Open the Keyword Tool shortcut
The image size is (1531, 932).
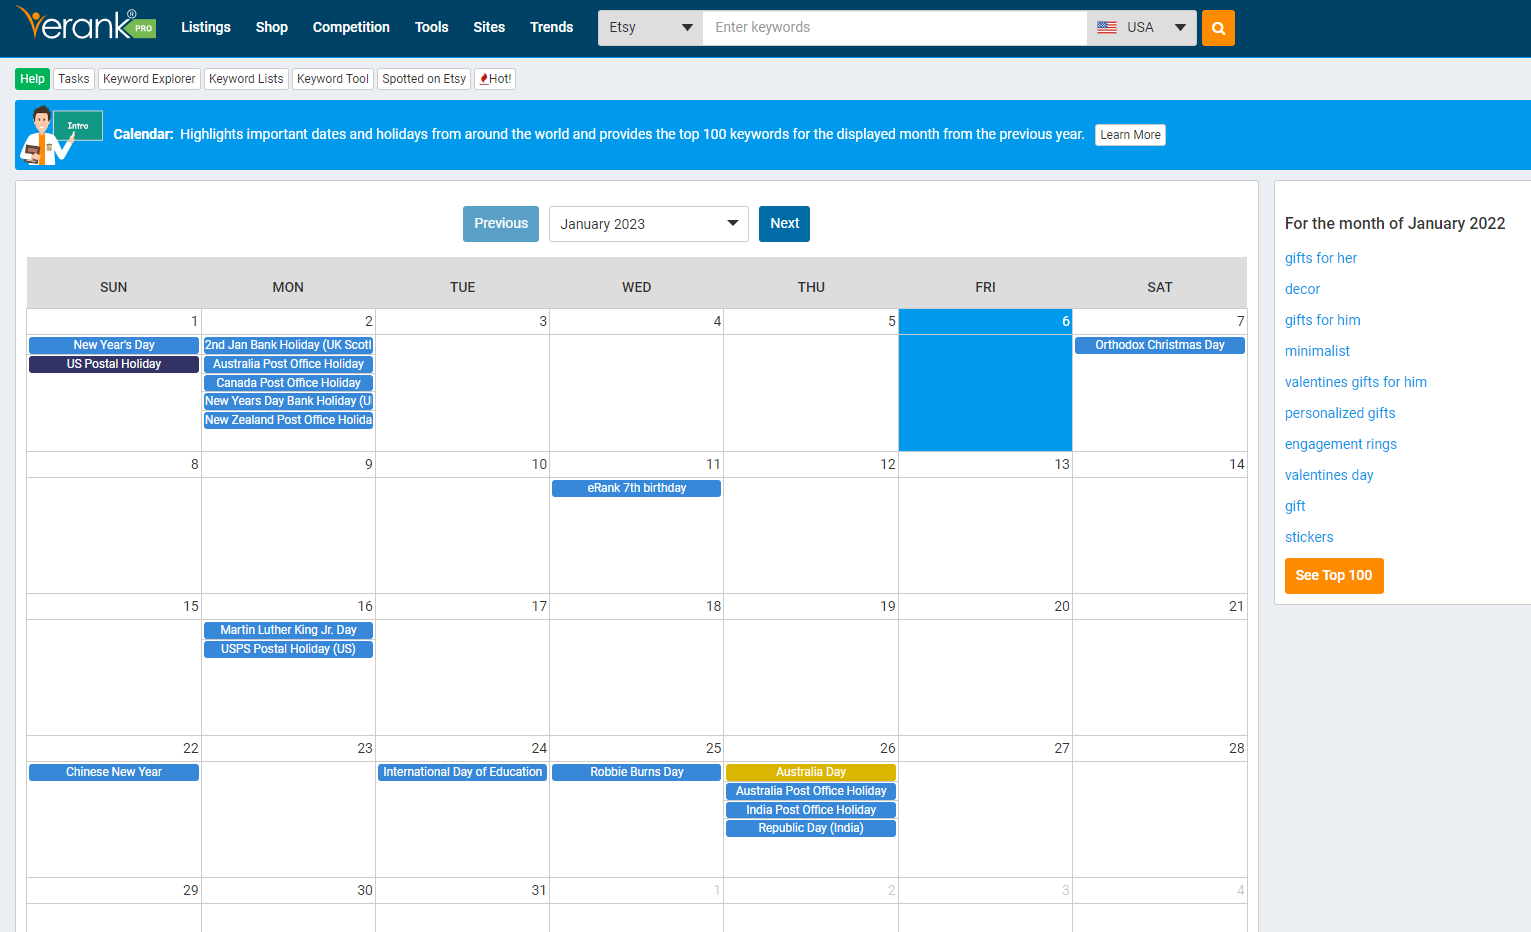333,79
